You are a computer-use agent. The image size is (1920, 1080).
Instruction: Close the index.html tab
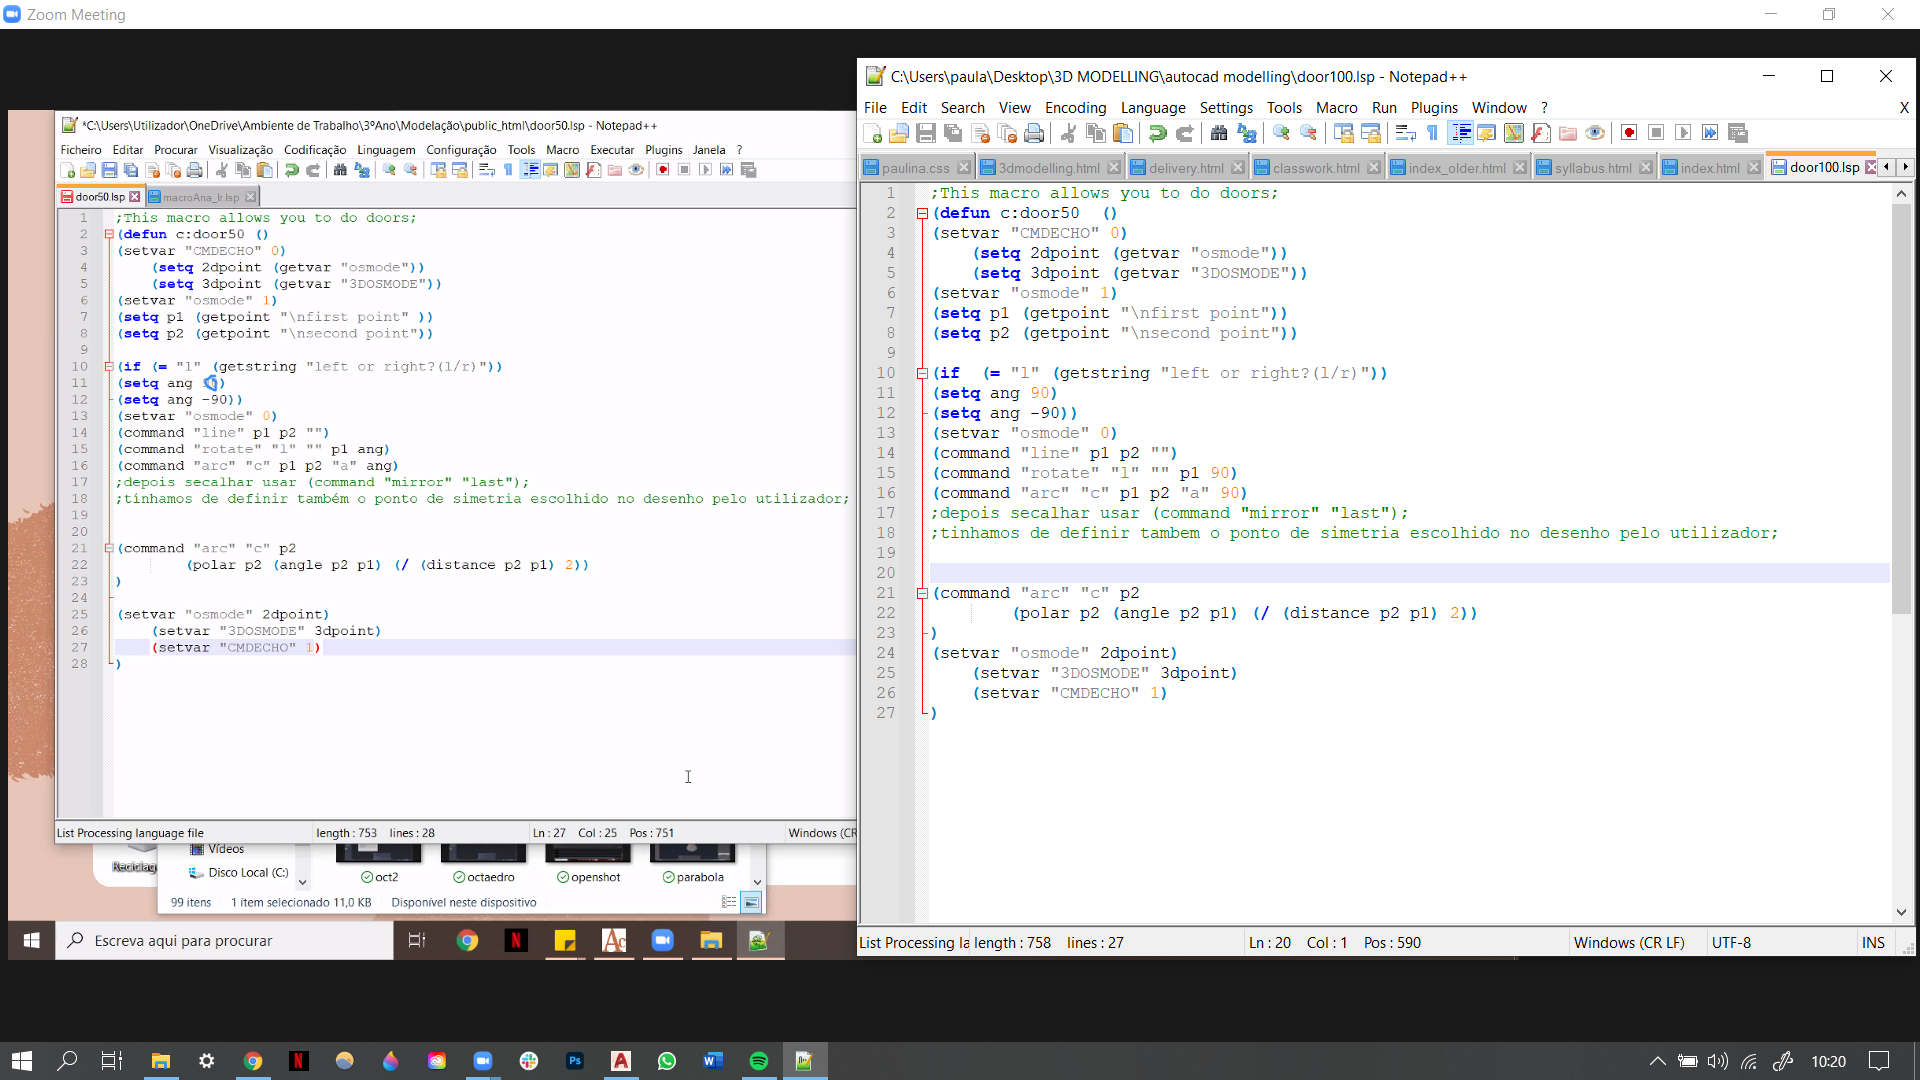pyautogui.click(x=1753, y=168)
